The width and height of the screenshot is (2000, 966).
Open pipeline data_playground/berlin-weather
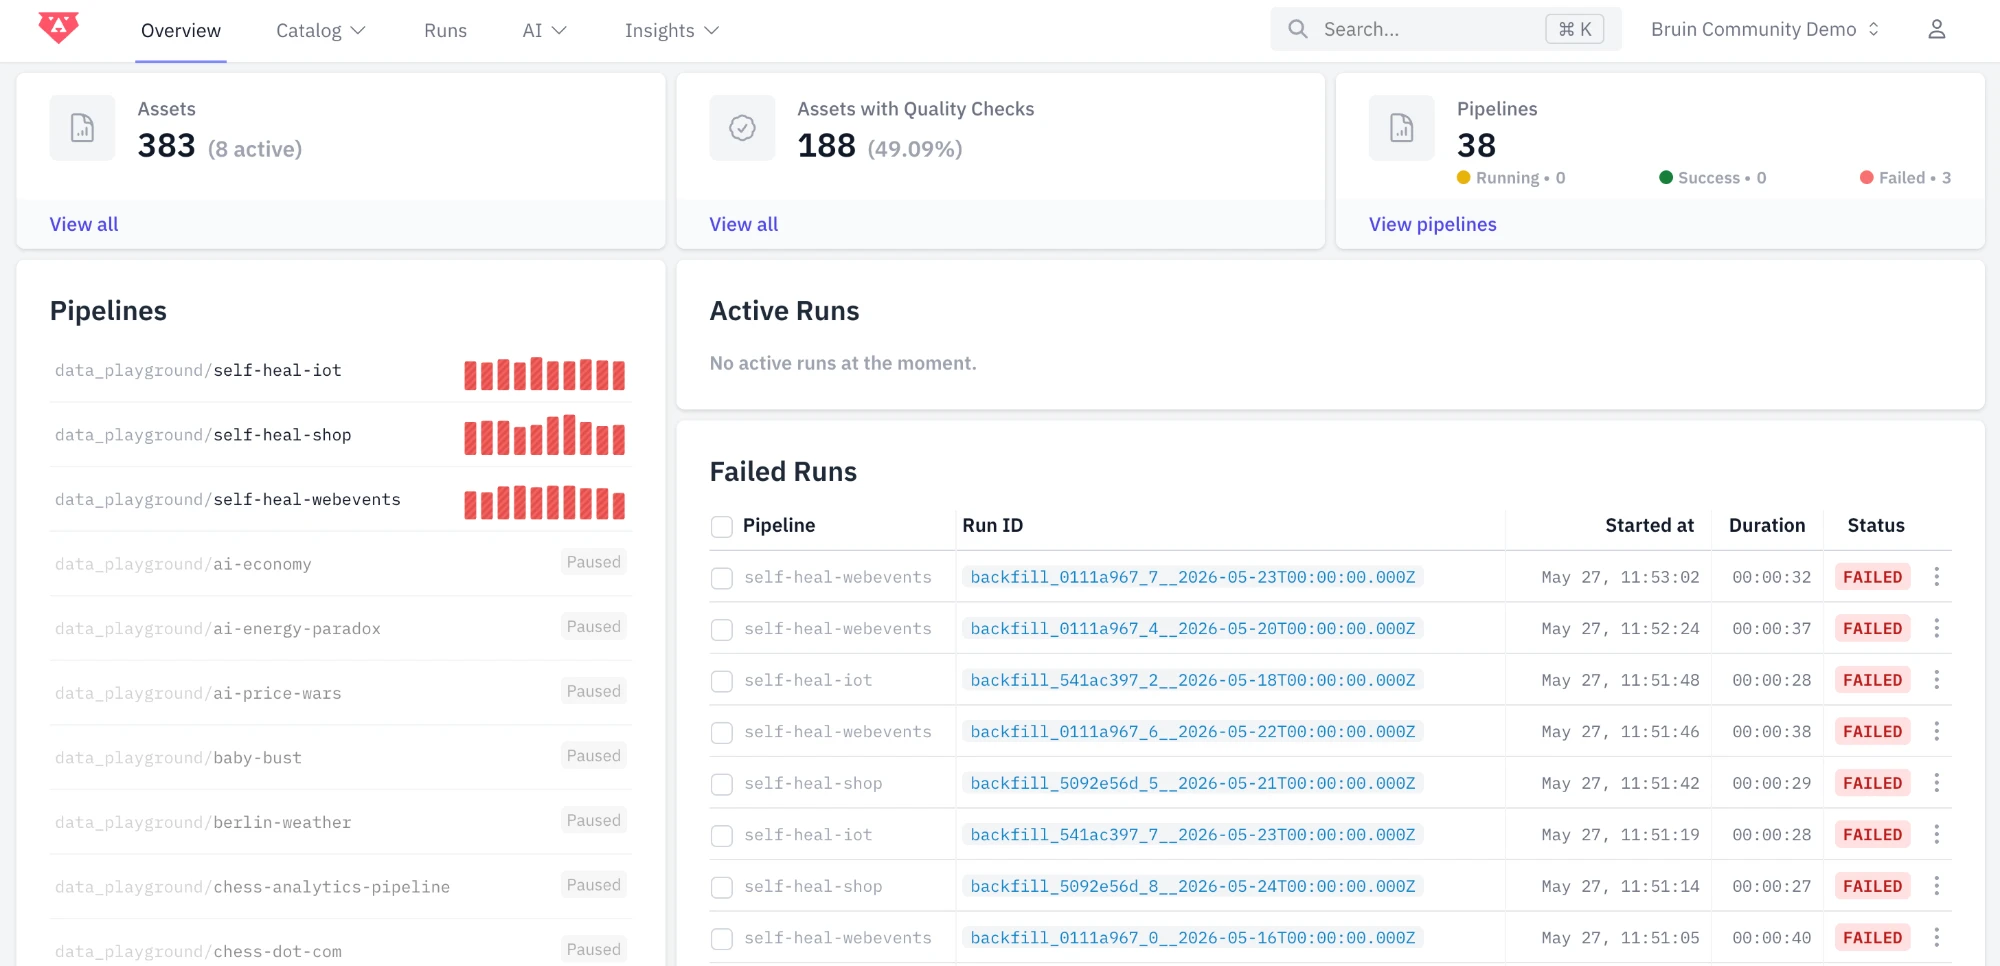click(x=203, y=822)
